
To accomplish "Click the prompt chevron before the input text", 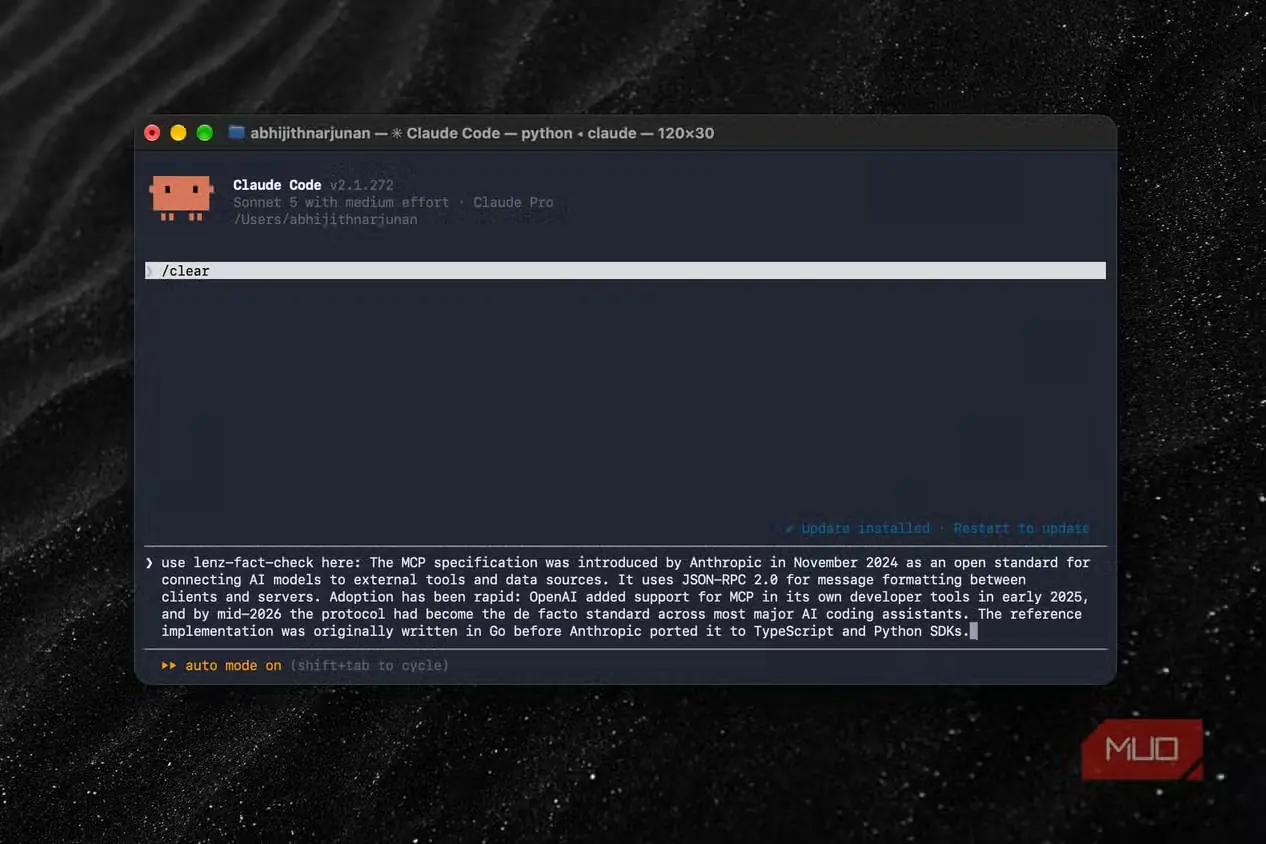I will pos(149,563).
